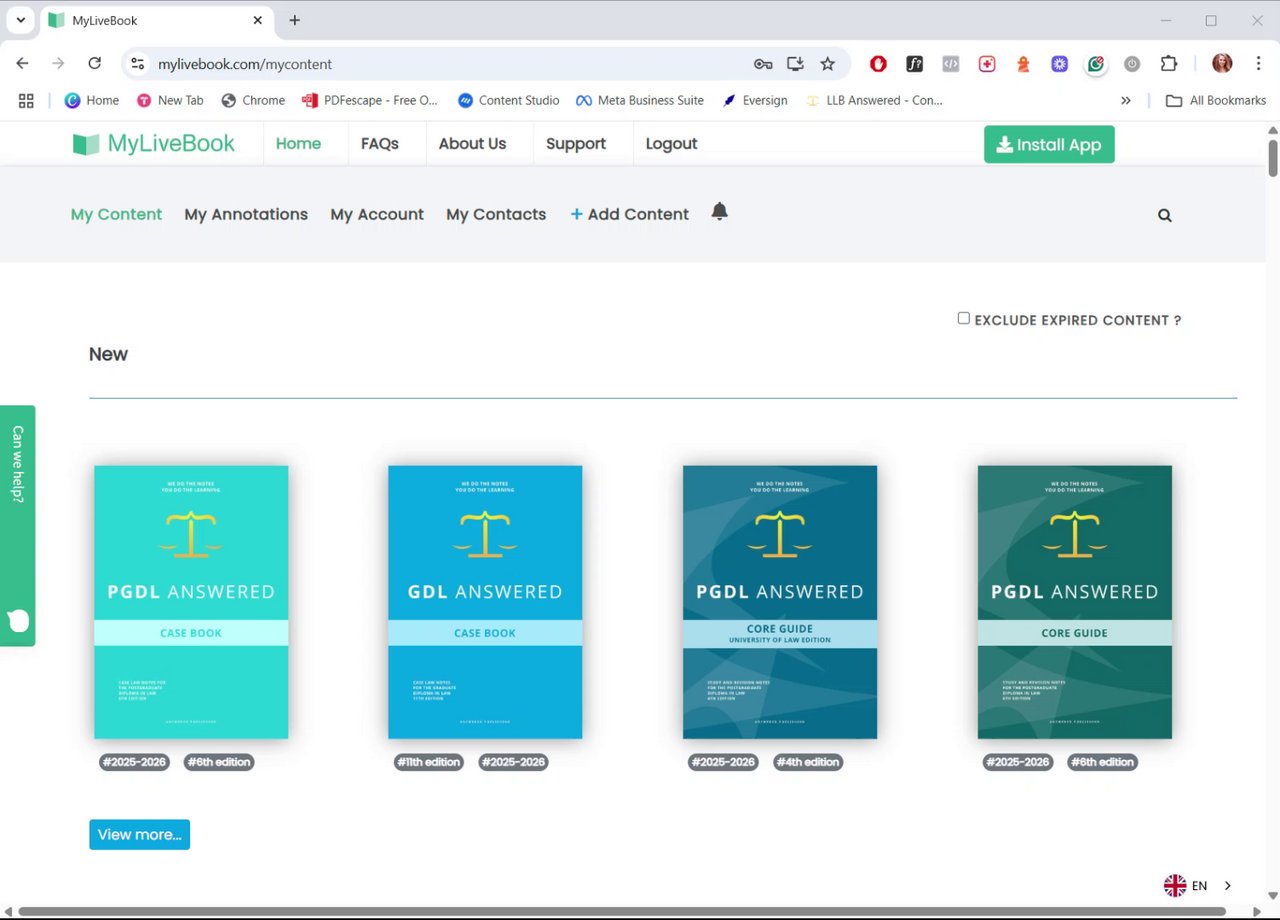Open the green circular extension with red badge
Screen dimensions: 1280x920
pos(1096,64)
